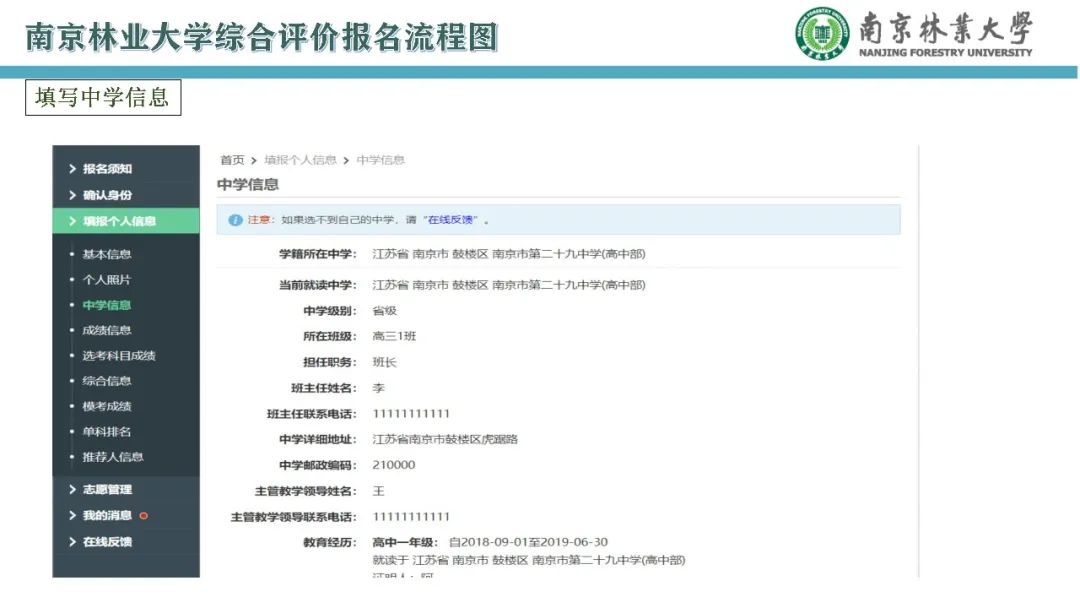Collapse the 填报个人信息 sidebar section
The image size is (1080, 608).
pyautogui.click(x=119, y=221)
